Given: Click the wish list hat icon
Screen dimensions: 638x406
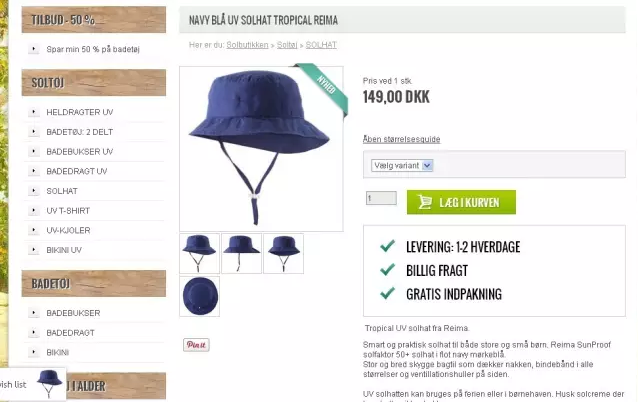Looking at the screenshot, I should click(x=49, y=384).
